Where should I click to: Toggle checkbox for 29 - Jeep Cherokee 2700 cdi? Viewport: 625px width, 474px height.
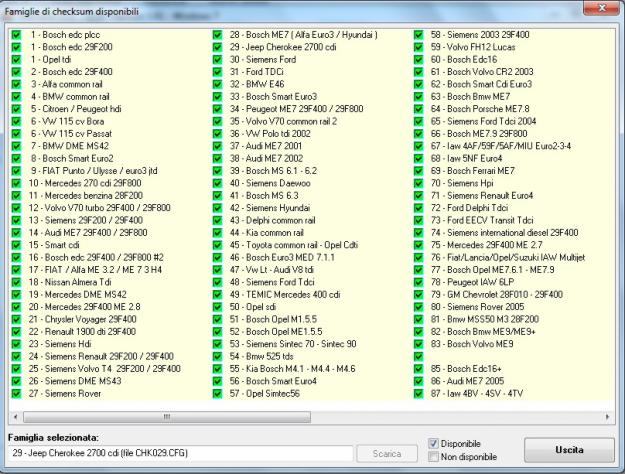pos(217,47)
